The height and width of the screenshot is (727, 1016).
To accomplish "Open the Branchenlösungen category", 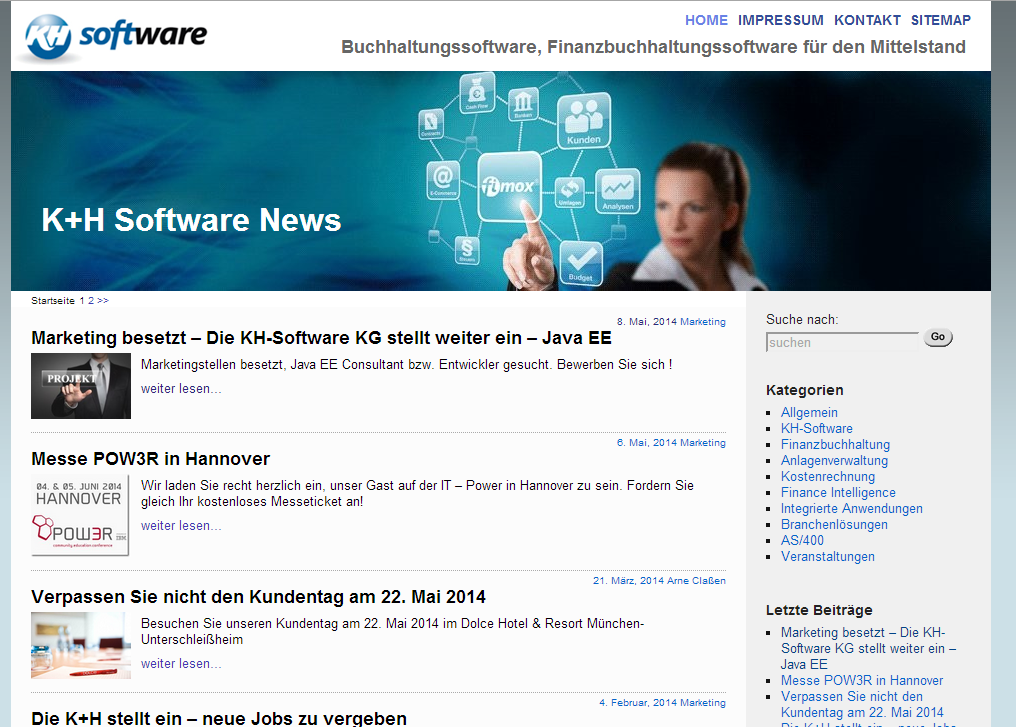I will click(x=834, y=525).
